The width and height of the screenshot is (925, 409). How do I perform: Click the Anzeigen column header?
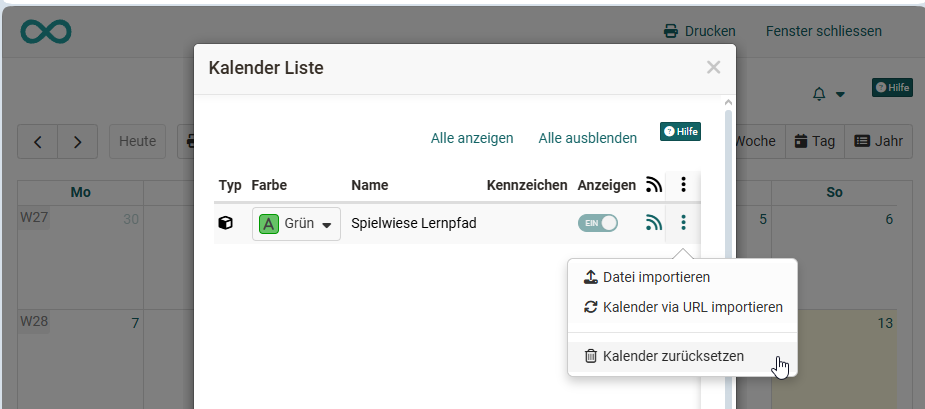pyautogui.click(x=606, y=185)
